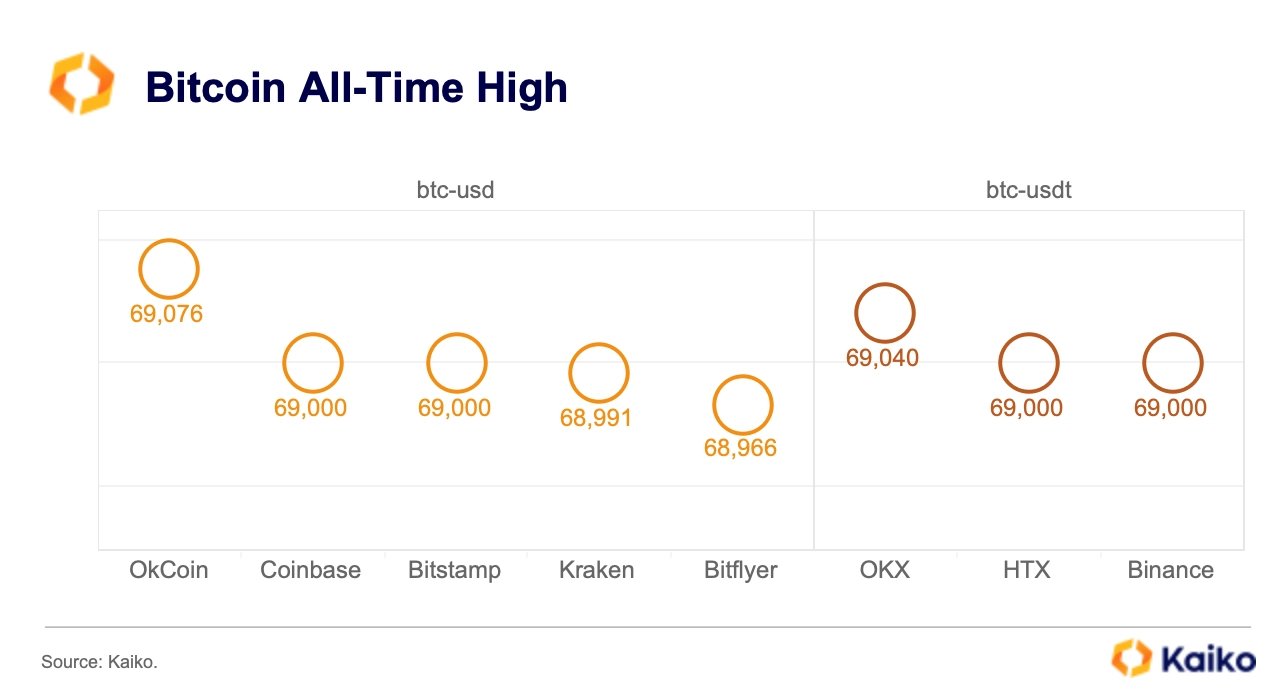Click the orange Kaiko logo beside the title

[81, 85]
